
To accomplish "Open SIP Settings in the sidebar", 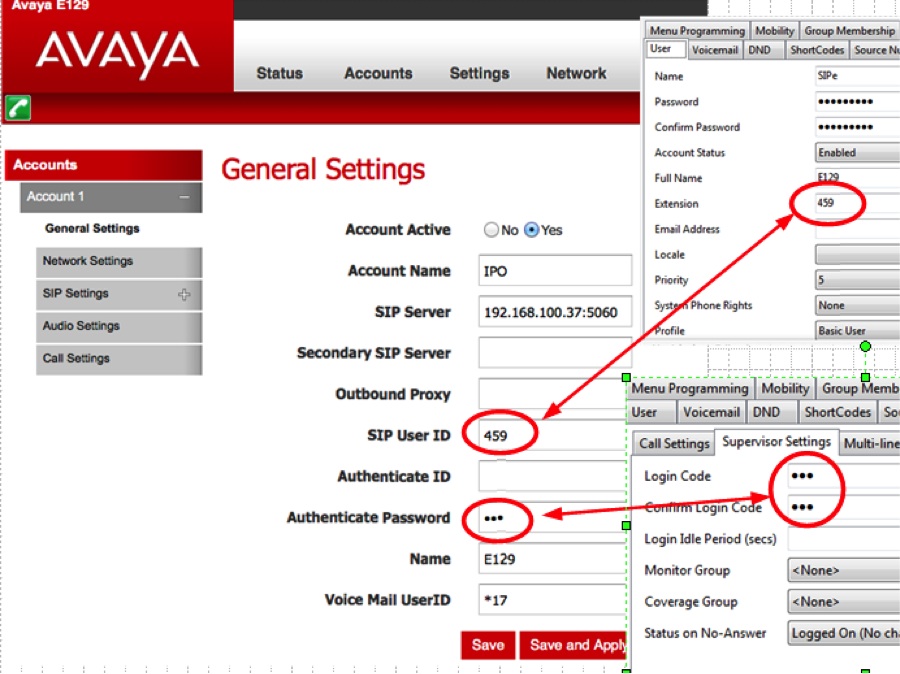I will point(119,294).
